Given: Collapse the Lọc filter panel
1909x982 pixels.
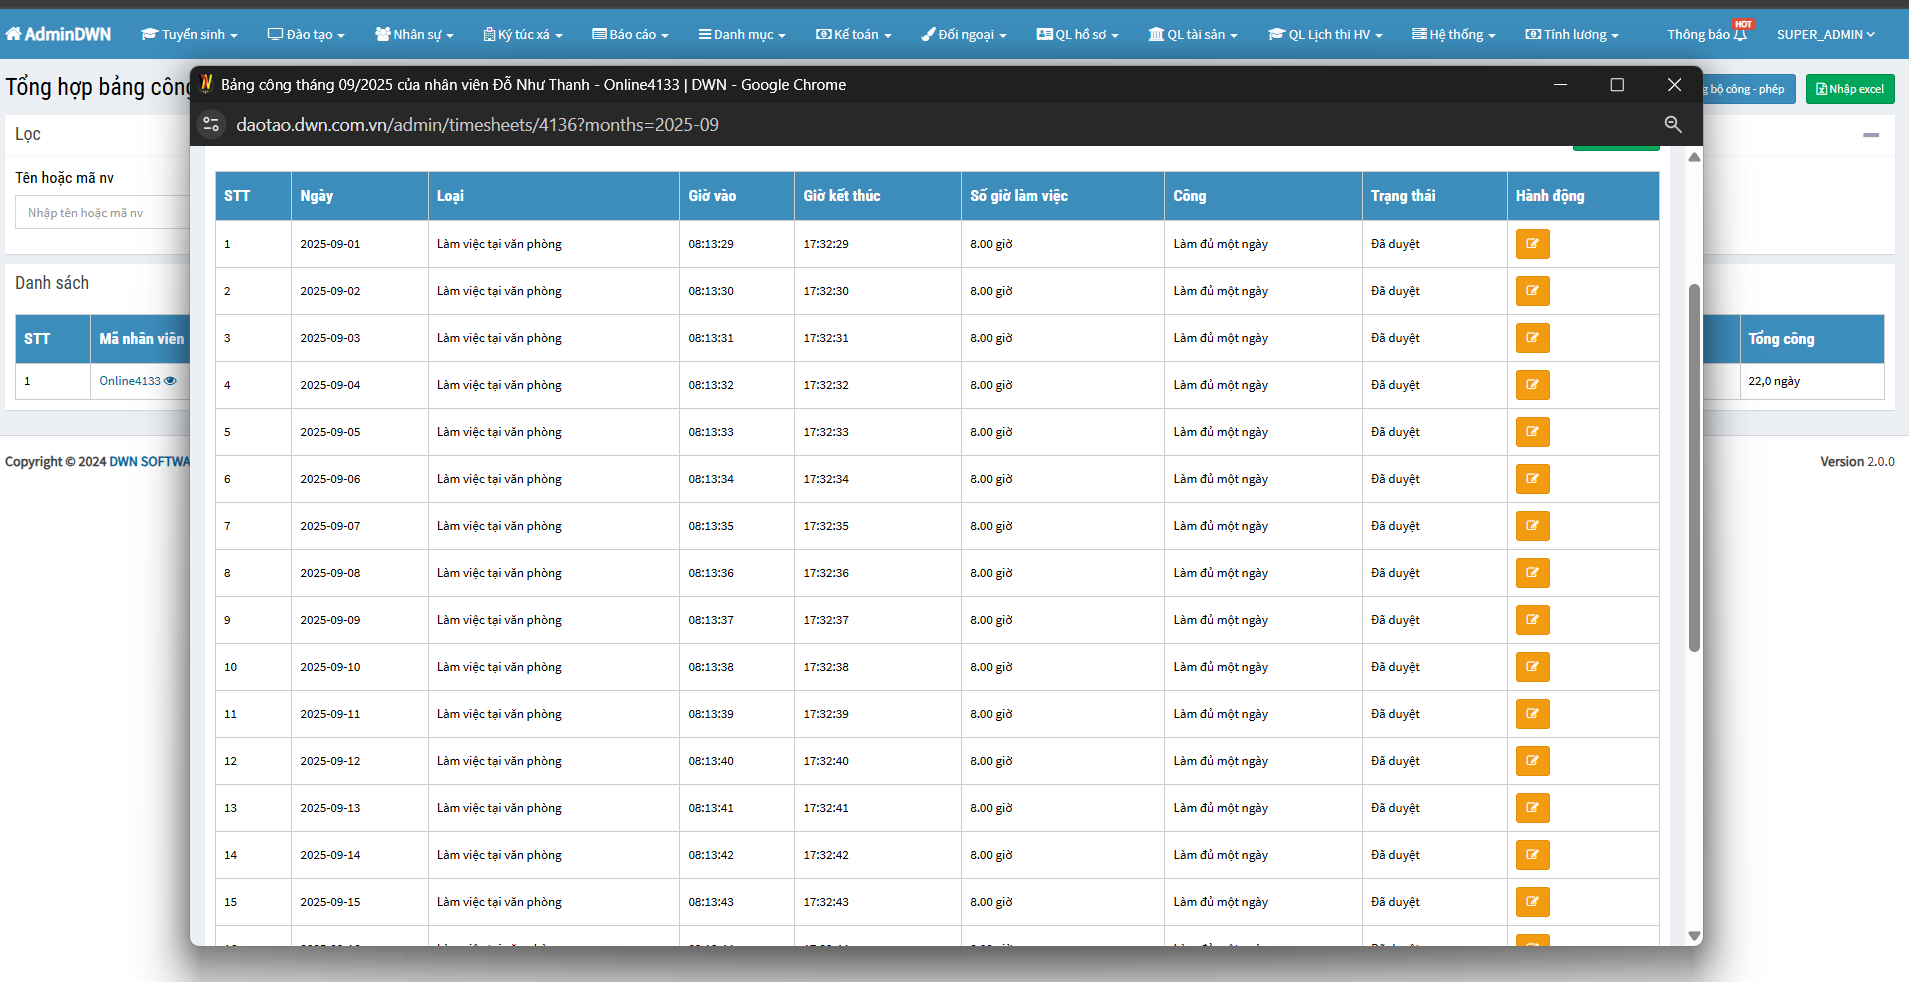Looking at the screenshot, I should (1870, 135).
